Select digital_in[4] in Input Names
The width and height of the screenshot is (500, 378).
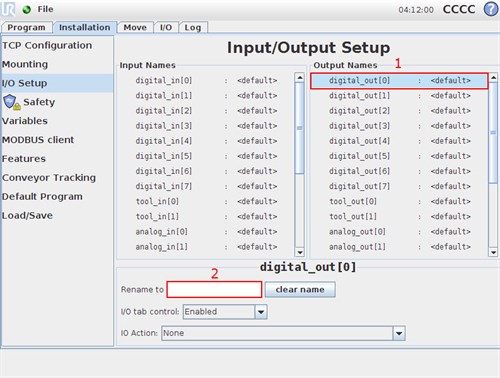tap(206, 141)
